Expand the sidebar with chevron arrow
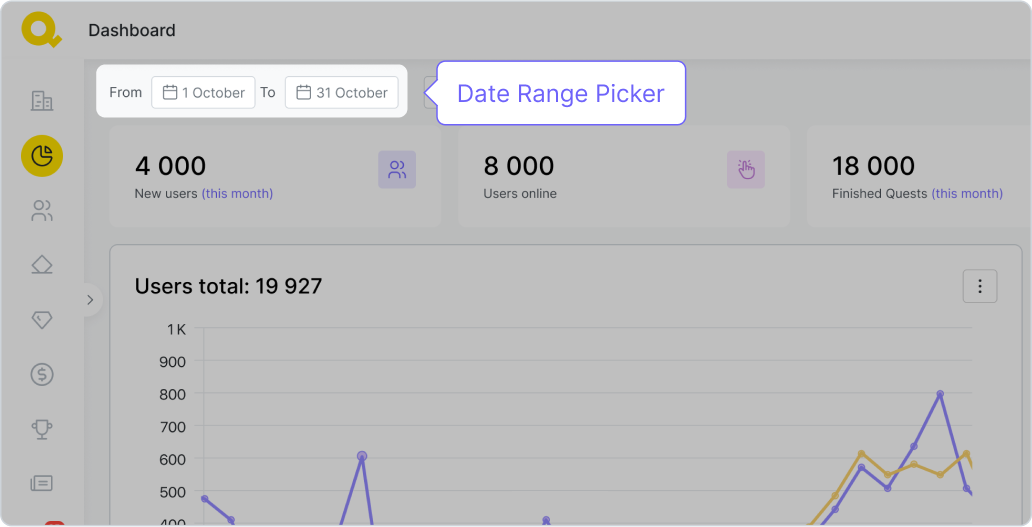Image resolution: width=1032 pixels, height=527 pixels. pos(89,299)
